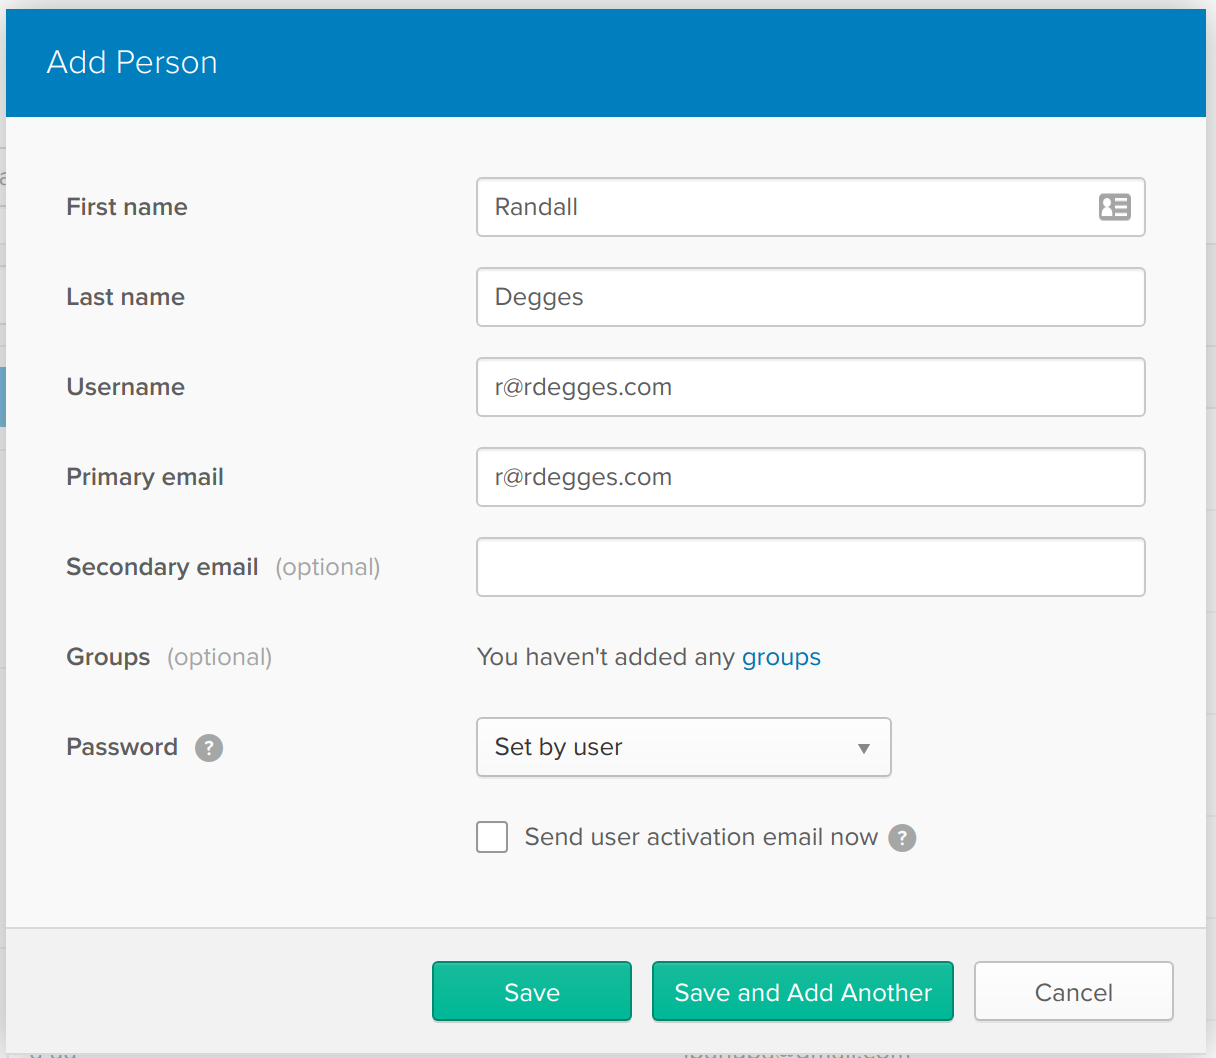Viewport: 1216px width, 1058px height.
Task: Click the Save button
Action: coord(531,992)
